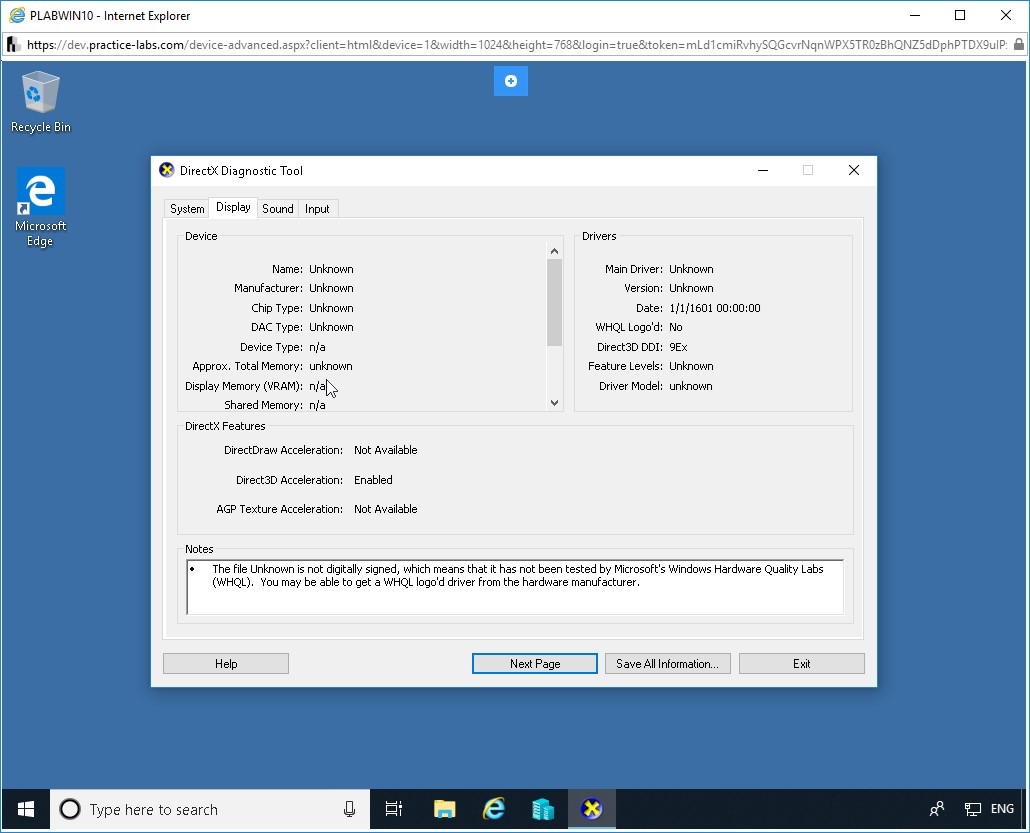Open the Recycle Bin desktop icon
Image resolution: width=1030 pixels, height=833 pixels.
(x=40, y=102)
